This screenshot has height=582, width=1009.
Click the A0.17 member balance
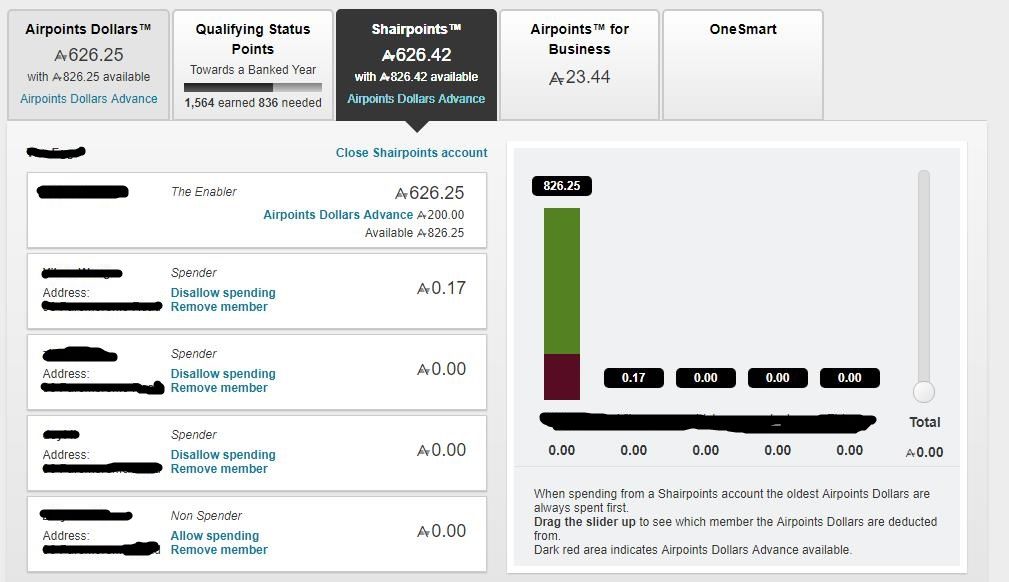pos(441,288)
